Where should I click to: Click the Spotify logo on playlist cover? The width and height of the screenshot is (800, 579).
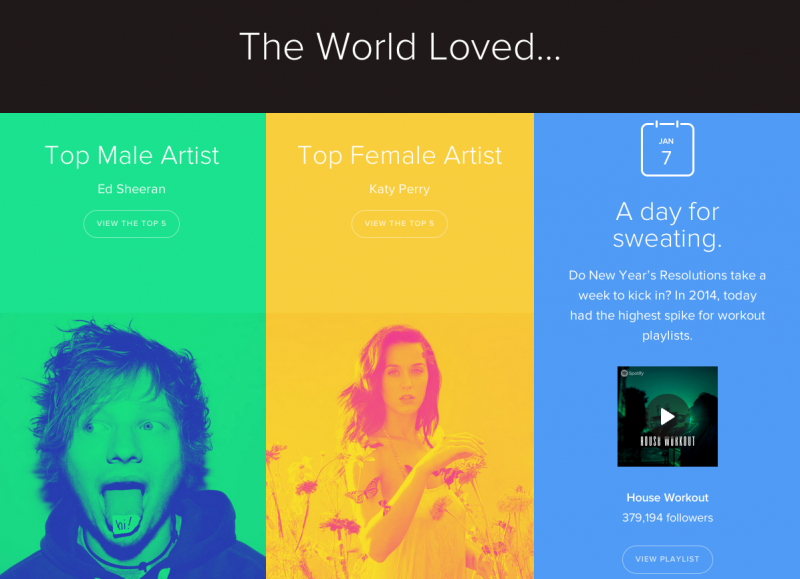[x=632, y=373]
